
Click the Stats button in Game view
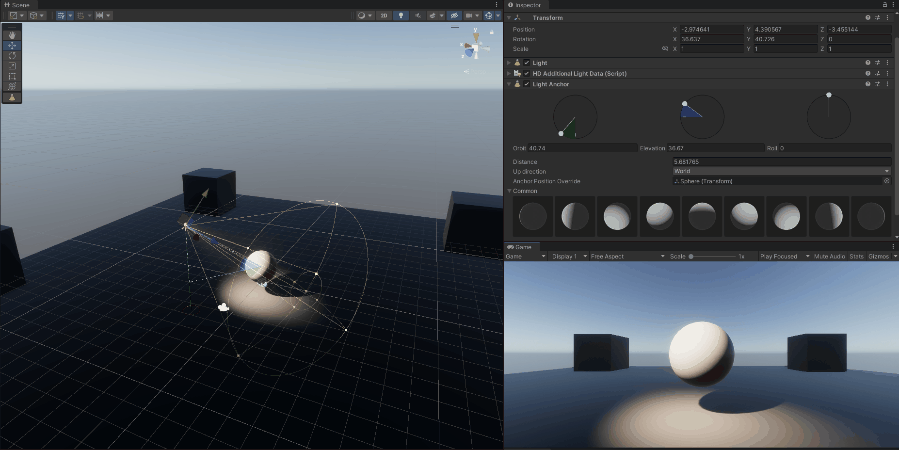856,257
